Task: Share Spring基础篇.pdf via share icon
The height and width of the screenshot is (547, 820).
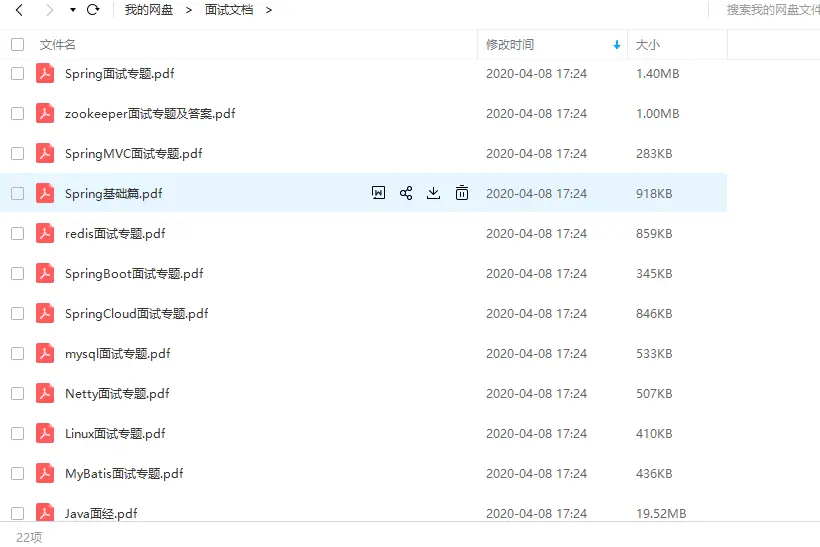Action: (406, 193)
